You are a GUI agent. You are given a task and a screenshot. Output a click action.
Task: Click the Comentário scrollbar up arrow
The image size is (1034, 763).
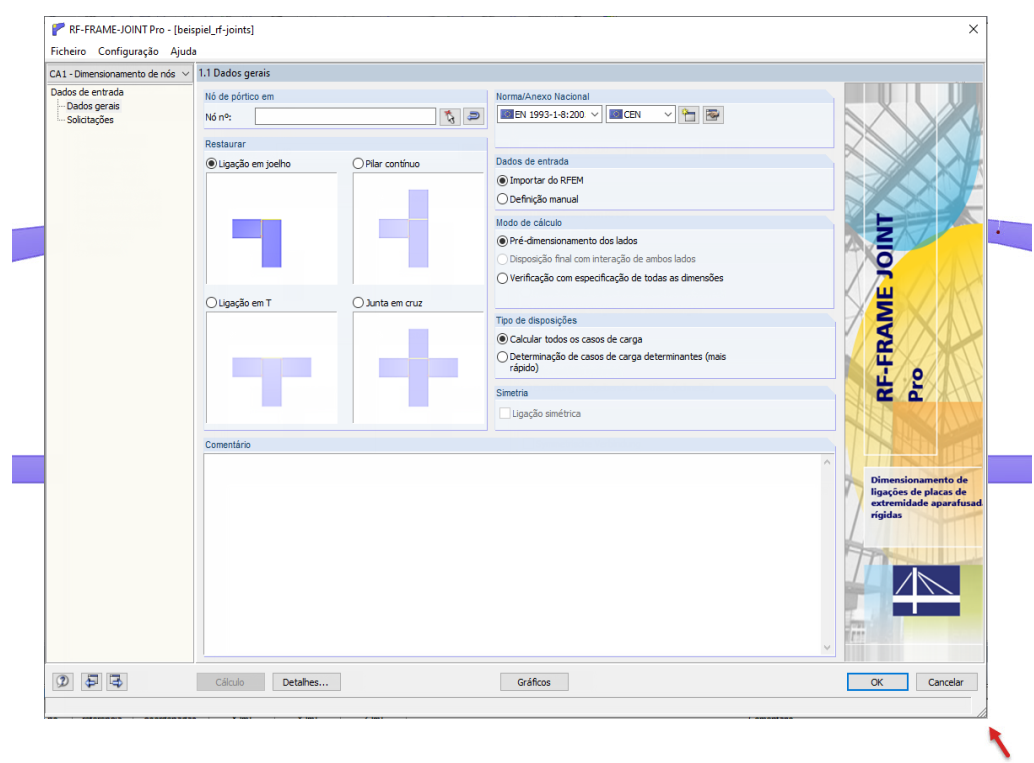point(827,462)
